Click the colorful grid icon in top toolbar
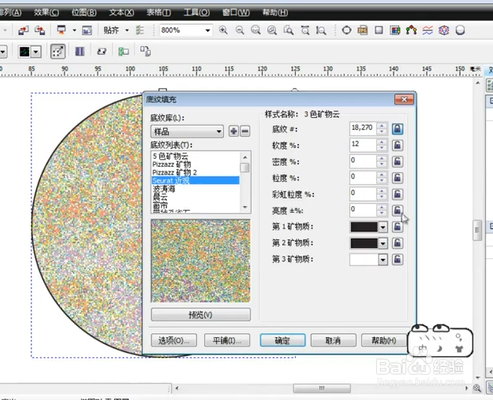The width and height of the screenshot is (493, 400). pyautogui.click(x=395, y=30)
